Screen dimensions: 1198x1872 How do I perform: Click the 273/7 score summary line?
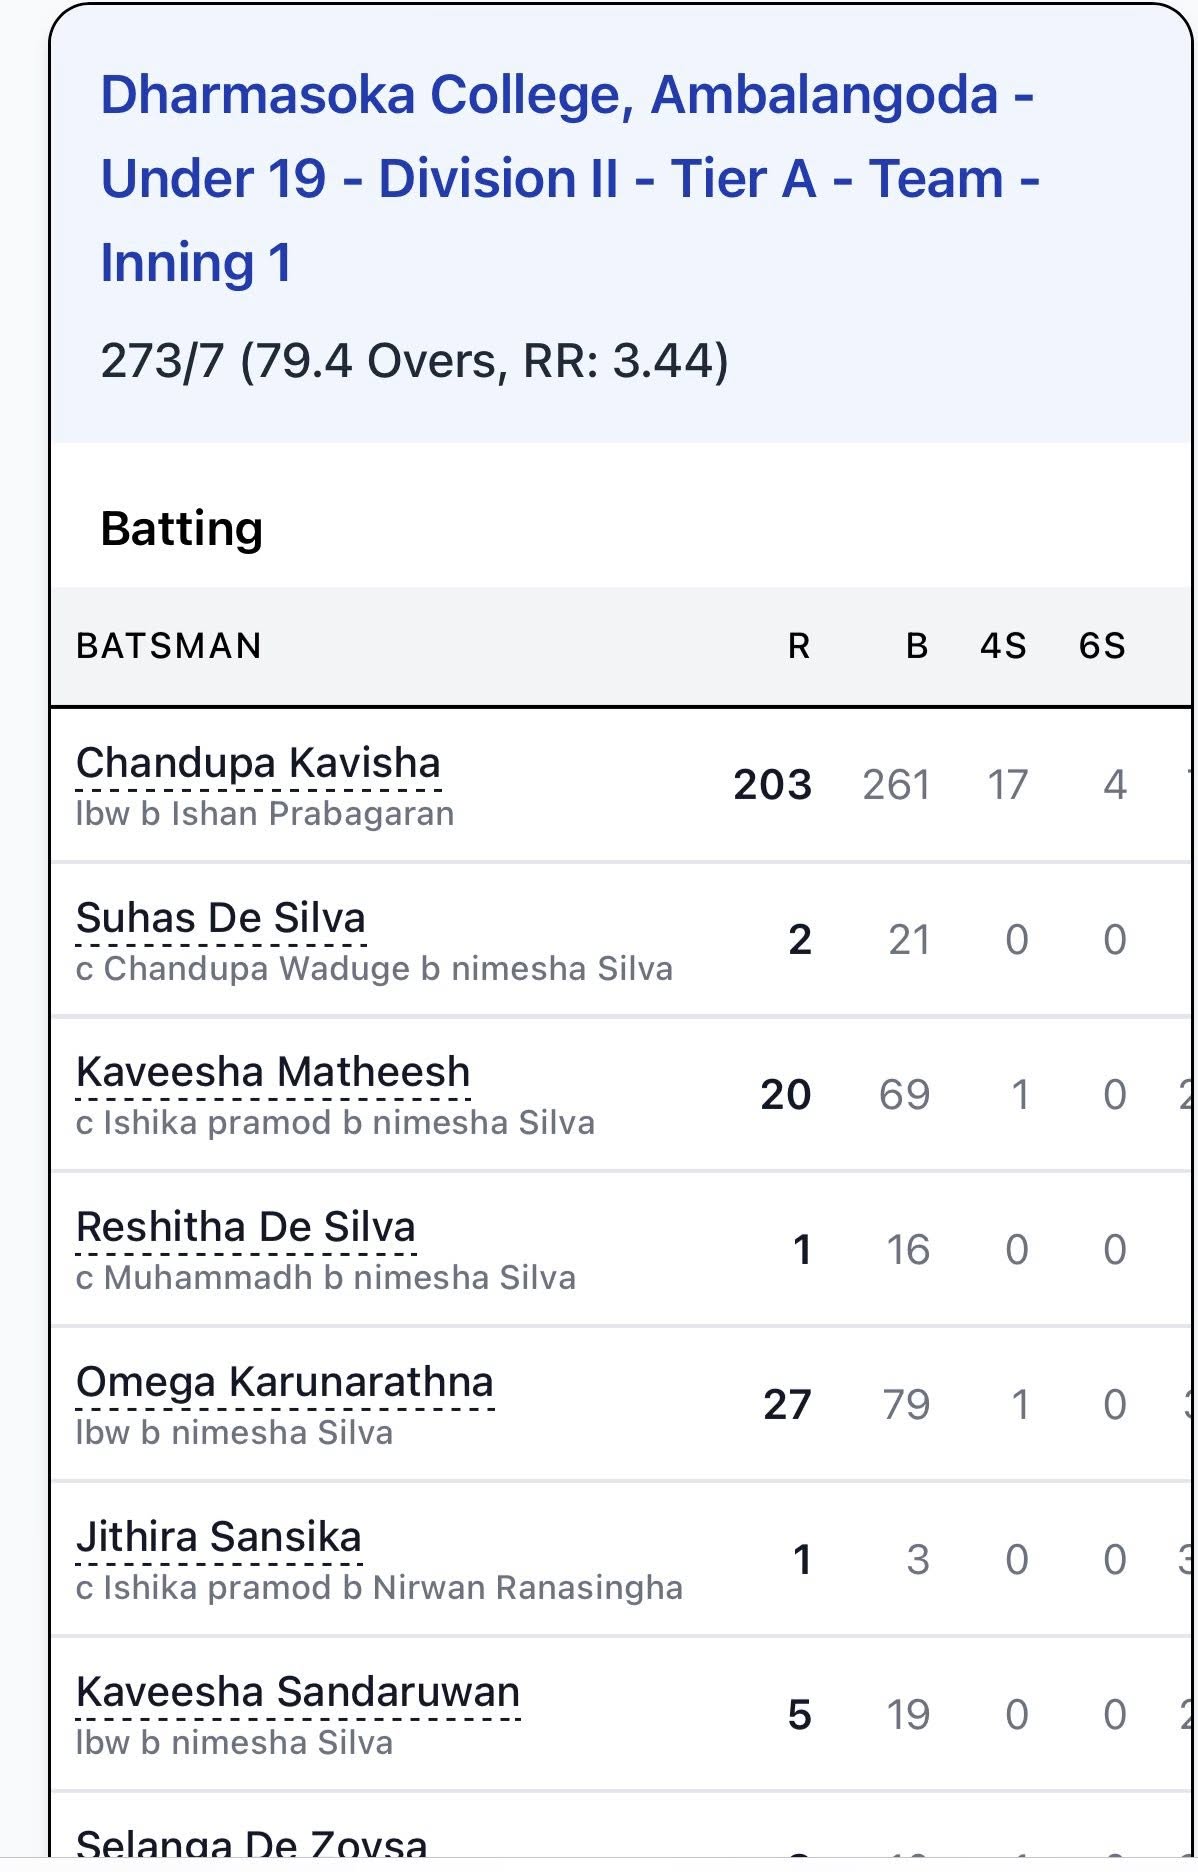(414, 361)
